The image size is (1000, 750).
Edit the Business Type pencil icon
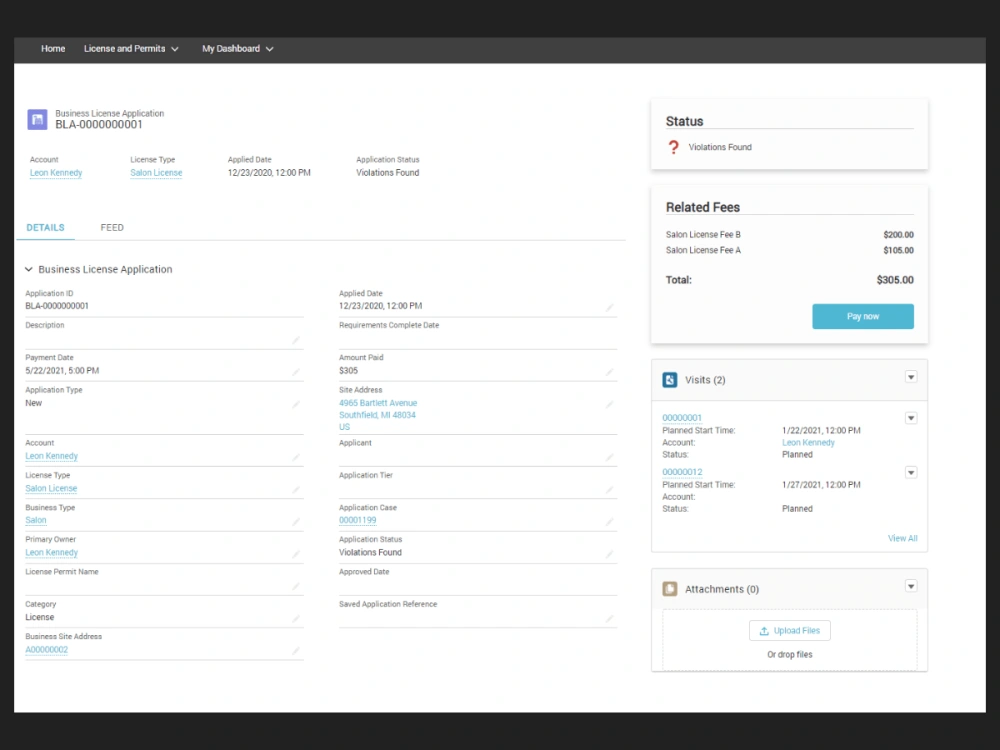click(295, 522)
